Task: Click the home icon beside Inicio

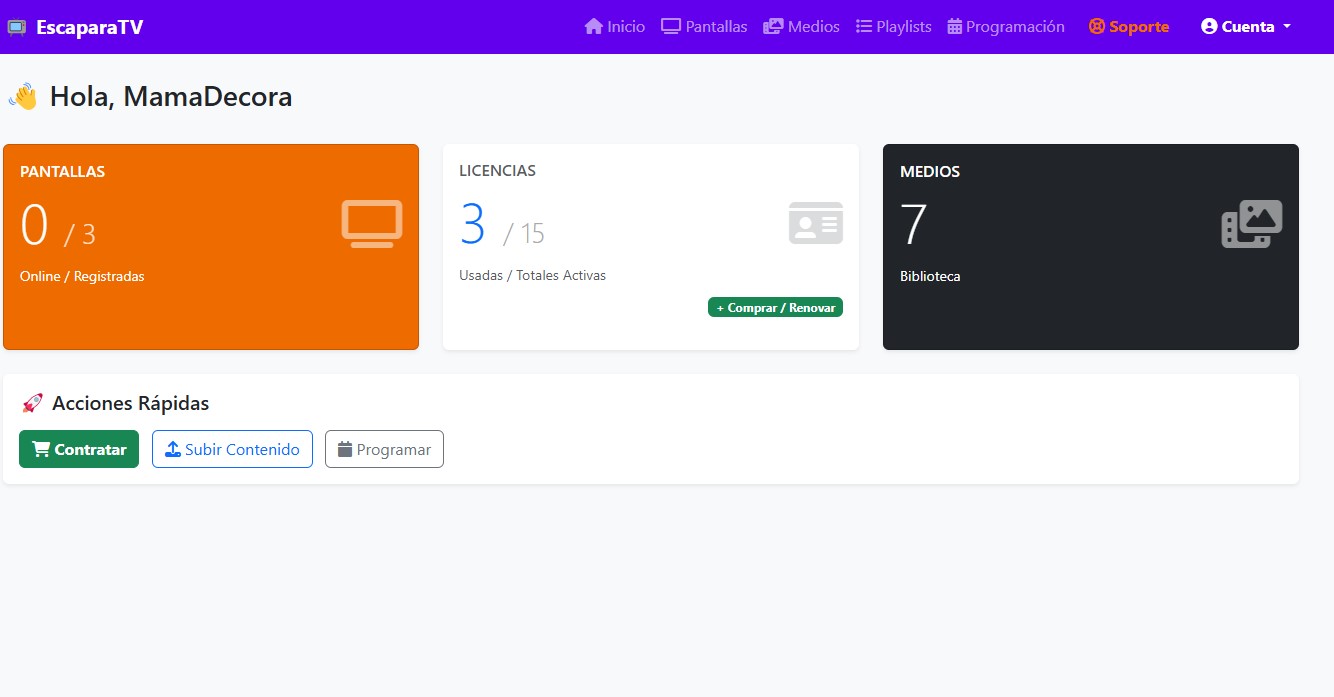Action: tap(594, 27)
